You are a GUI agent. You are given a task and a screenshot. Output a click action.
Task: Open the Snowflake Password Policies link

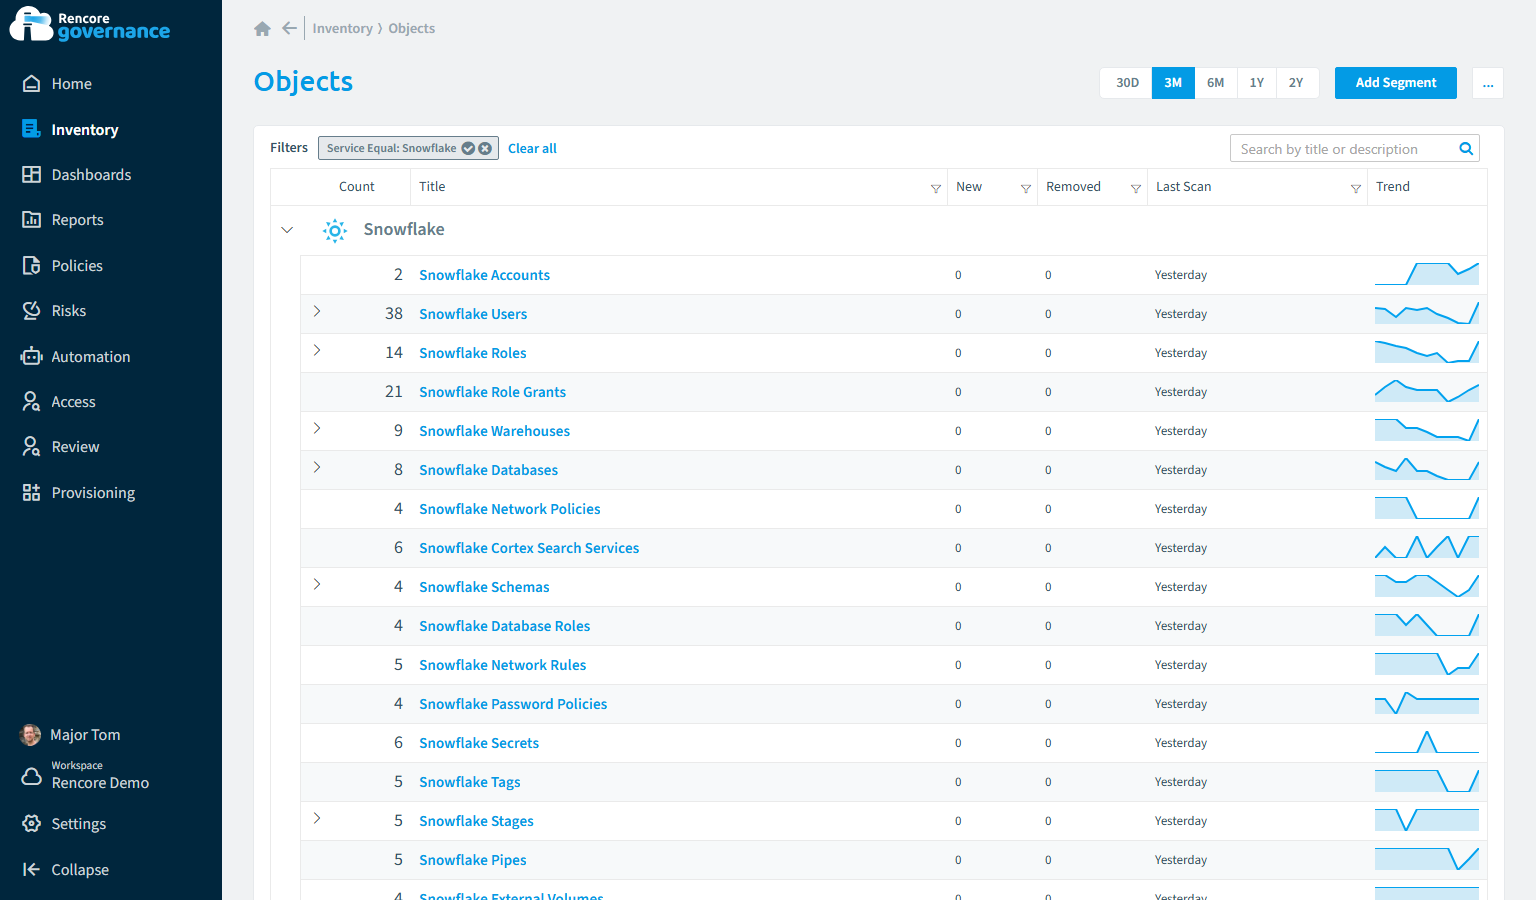click(513, 704)
